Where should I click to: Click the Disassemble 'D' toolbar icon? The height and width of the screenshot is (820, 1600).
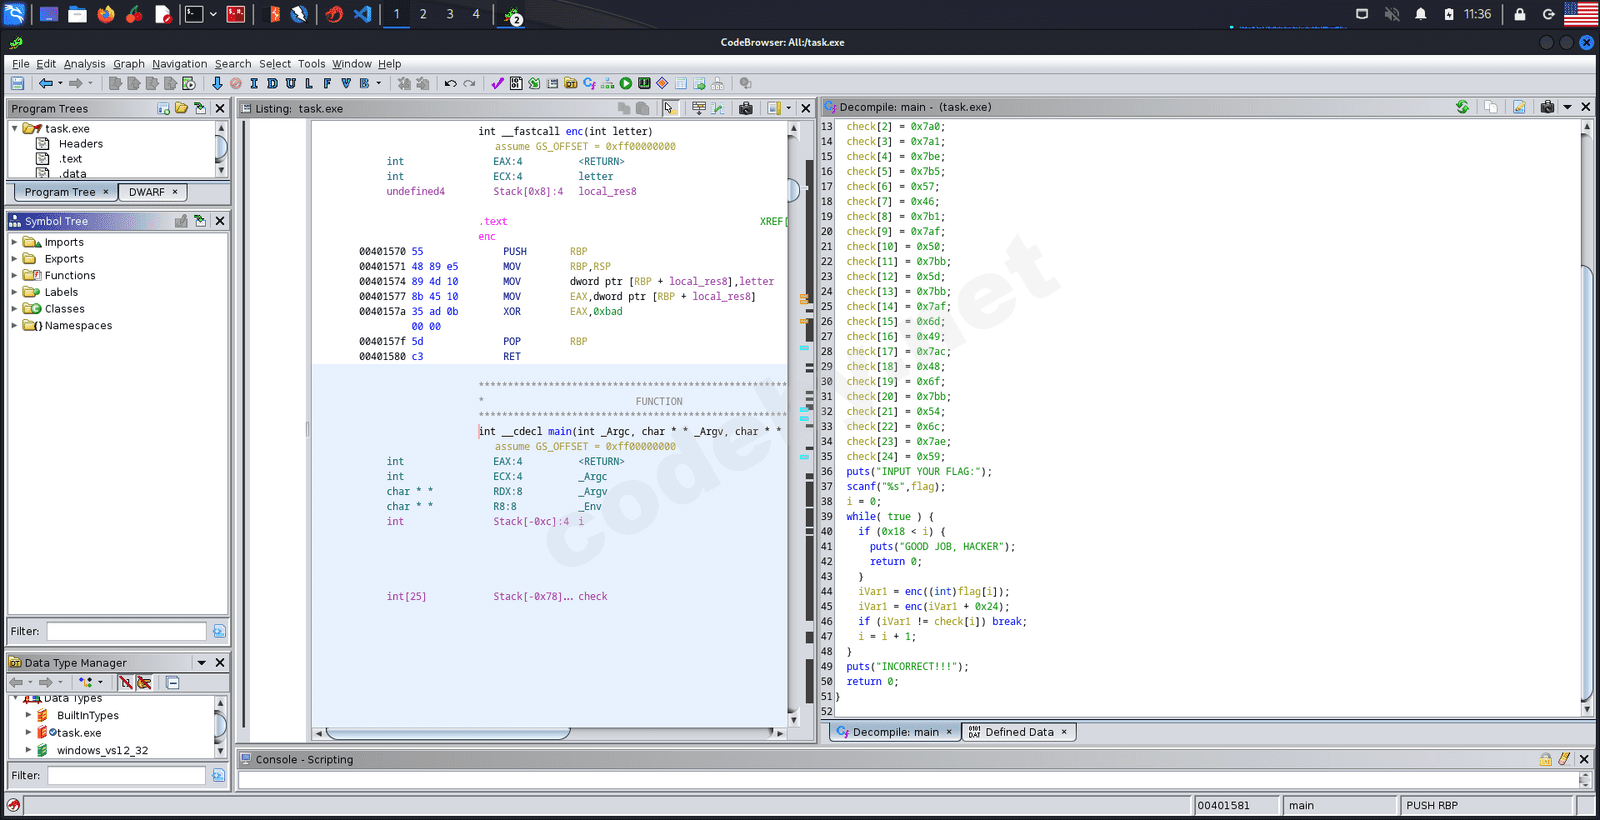pyautogui.click(x=272, y=84)
